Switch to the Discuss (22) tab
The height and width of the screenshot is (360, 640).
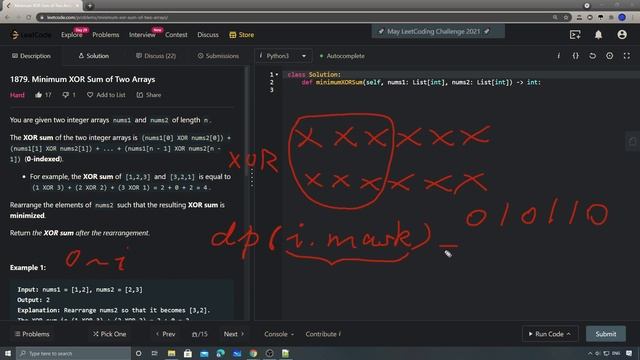156,56
